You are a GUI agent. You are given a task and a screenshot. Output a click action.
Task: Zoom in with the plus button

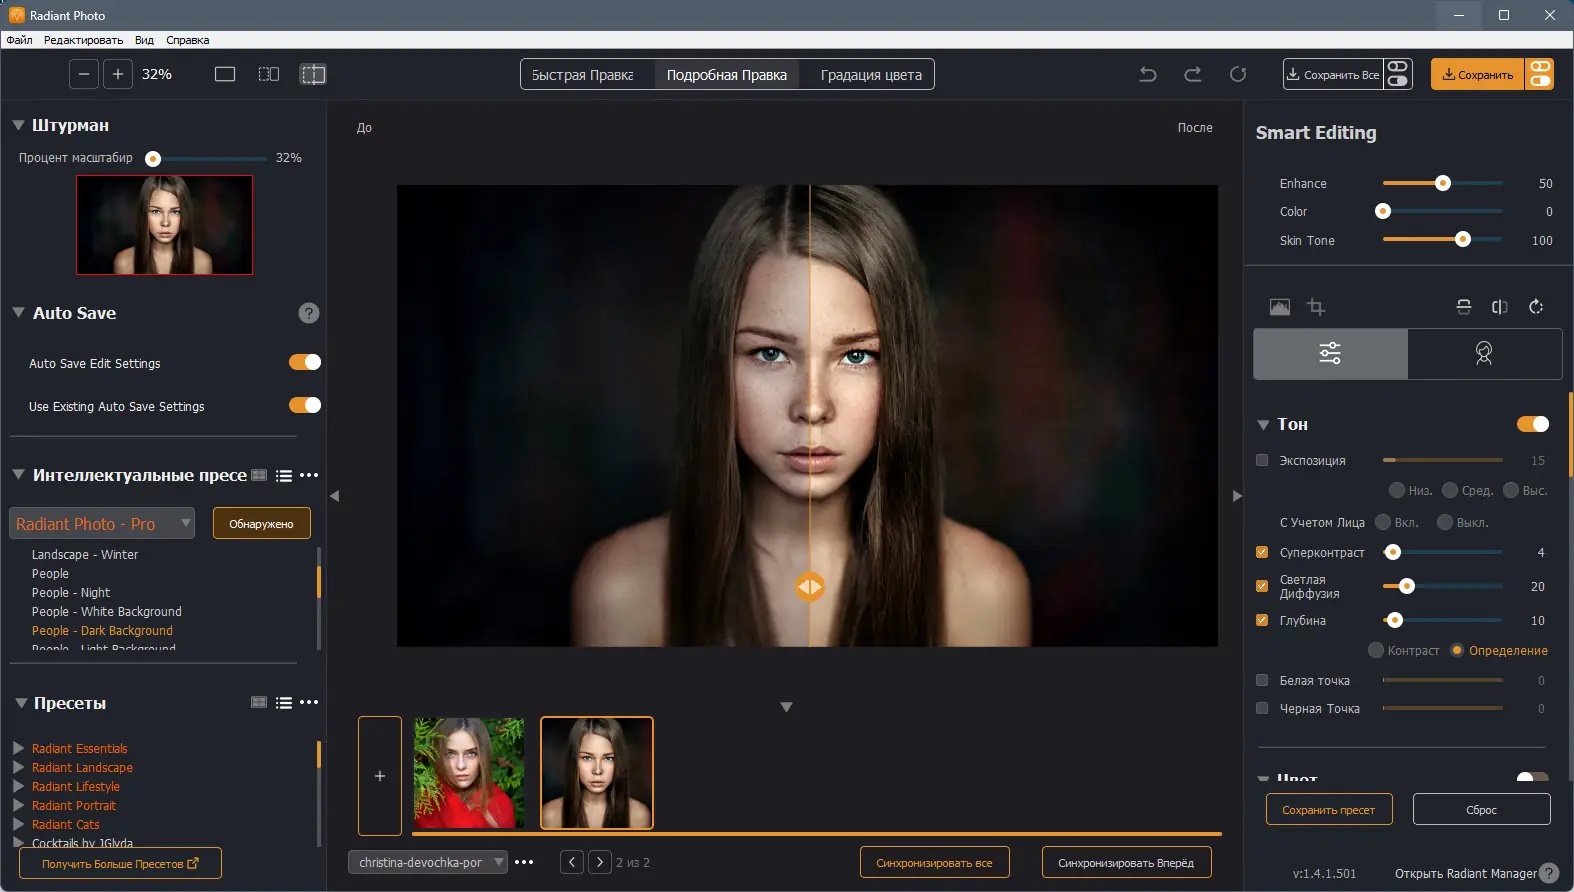[118, 74]
